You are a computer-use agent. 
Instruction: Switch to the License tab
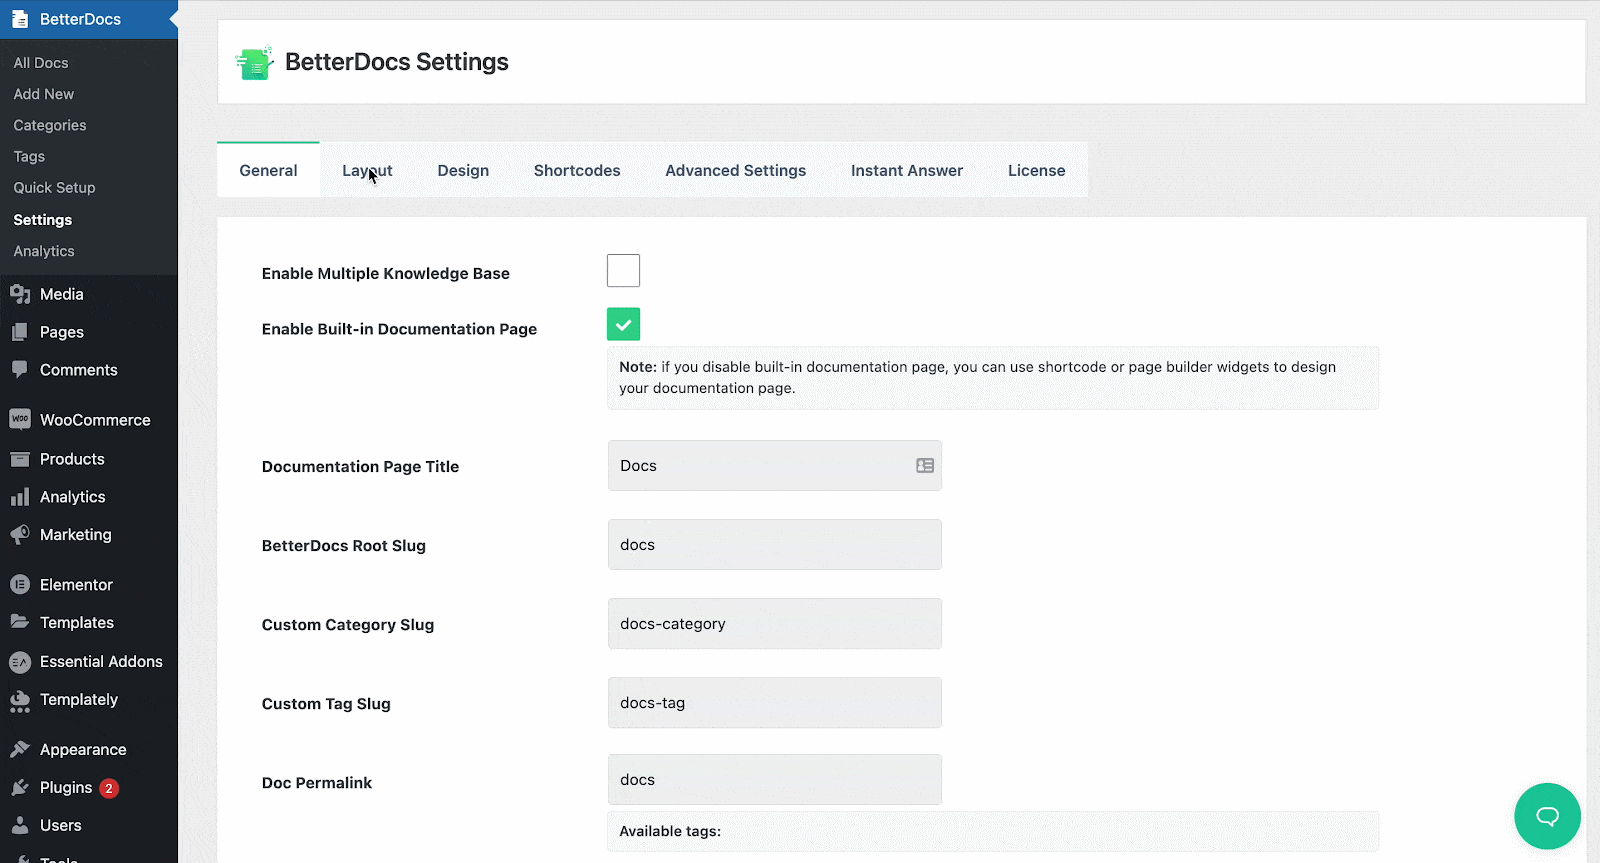tap(1036, 170)
